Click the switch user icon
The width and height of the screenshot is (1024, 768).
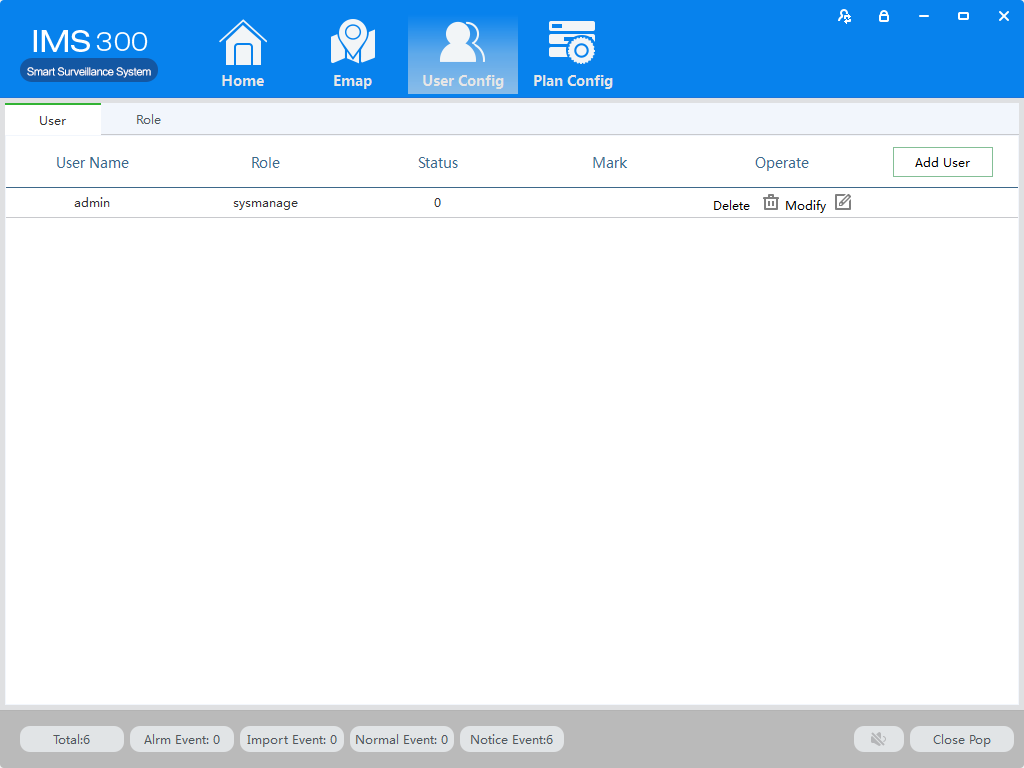coord(845,16)
